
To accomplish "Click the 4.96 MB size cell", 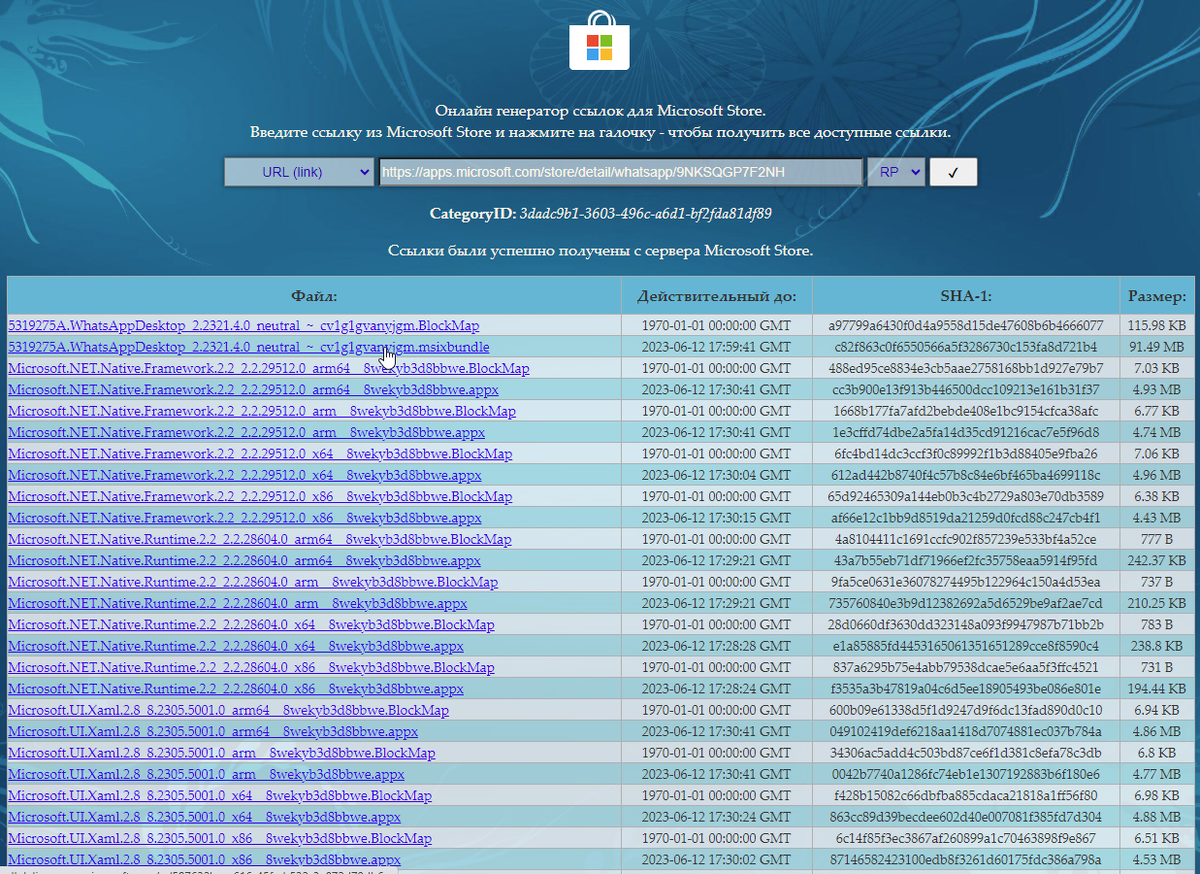I will pyautogui.click(x=1157, y=475).
